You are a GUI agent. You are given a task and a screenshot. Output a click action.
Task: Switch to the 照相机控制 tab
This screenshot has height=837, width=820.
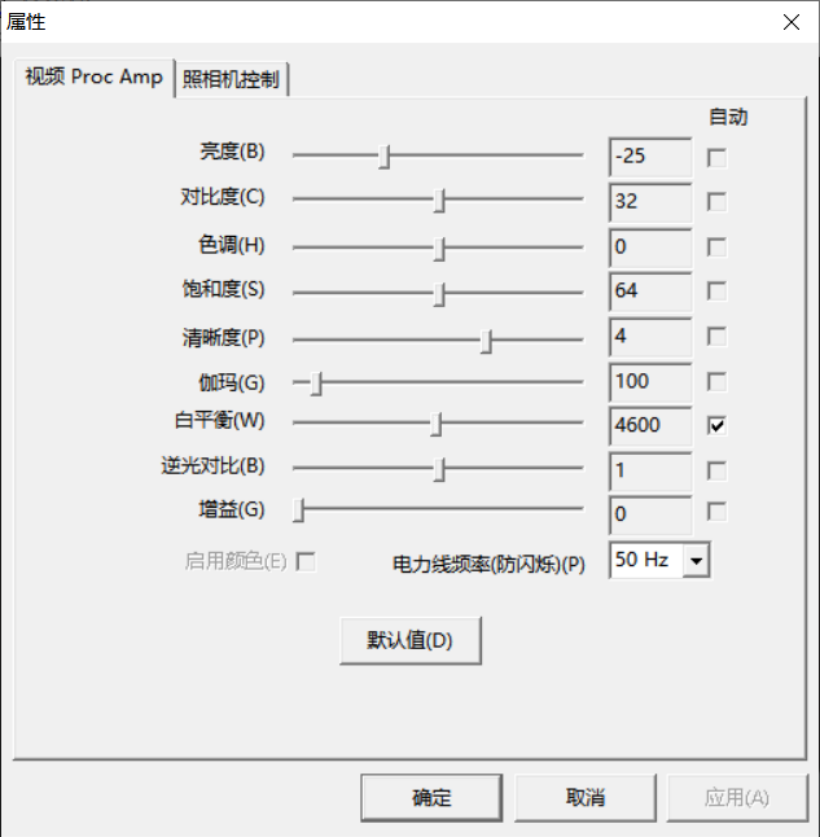tap(231, 79)
